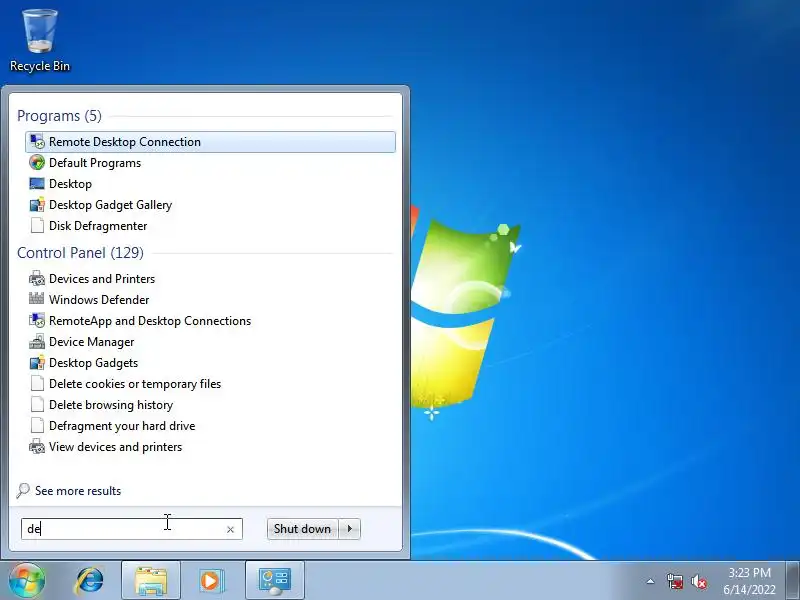The height and width of the screenshot is (600, 800).
Task: Click the Windows Start orb
Action: pyautogui.click(x=27, y=580)
